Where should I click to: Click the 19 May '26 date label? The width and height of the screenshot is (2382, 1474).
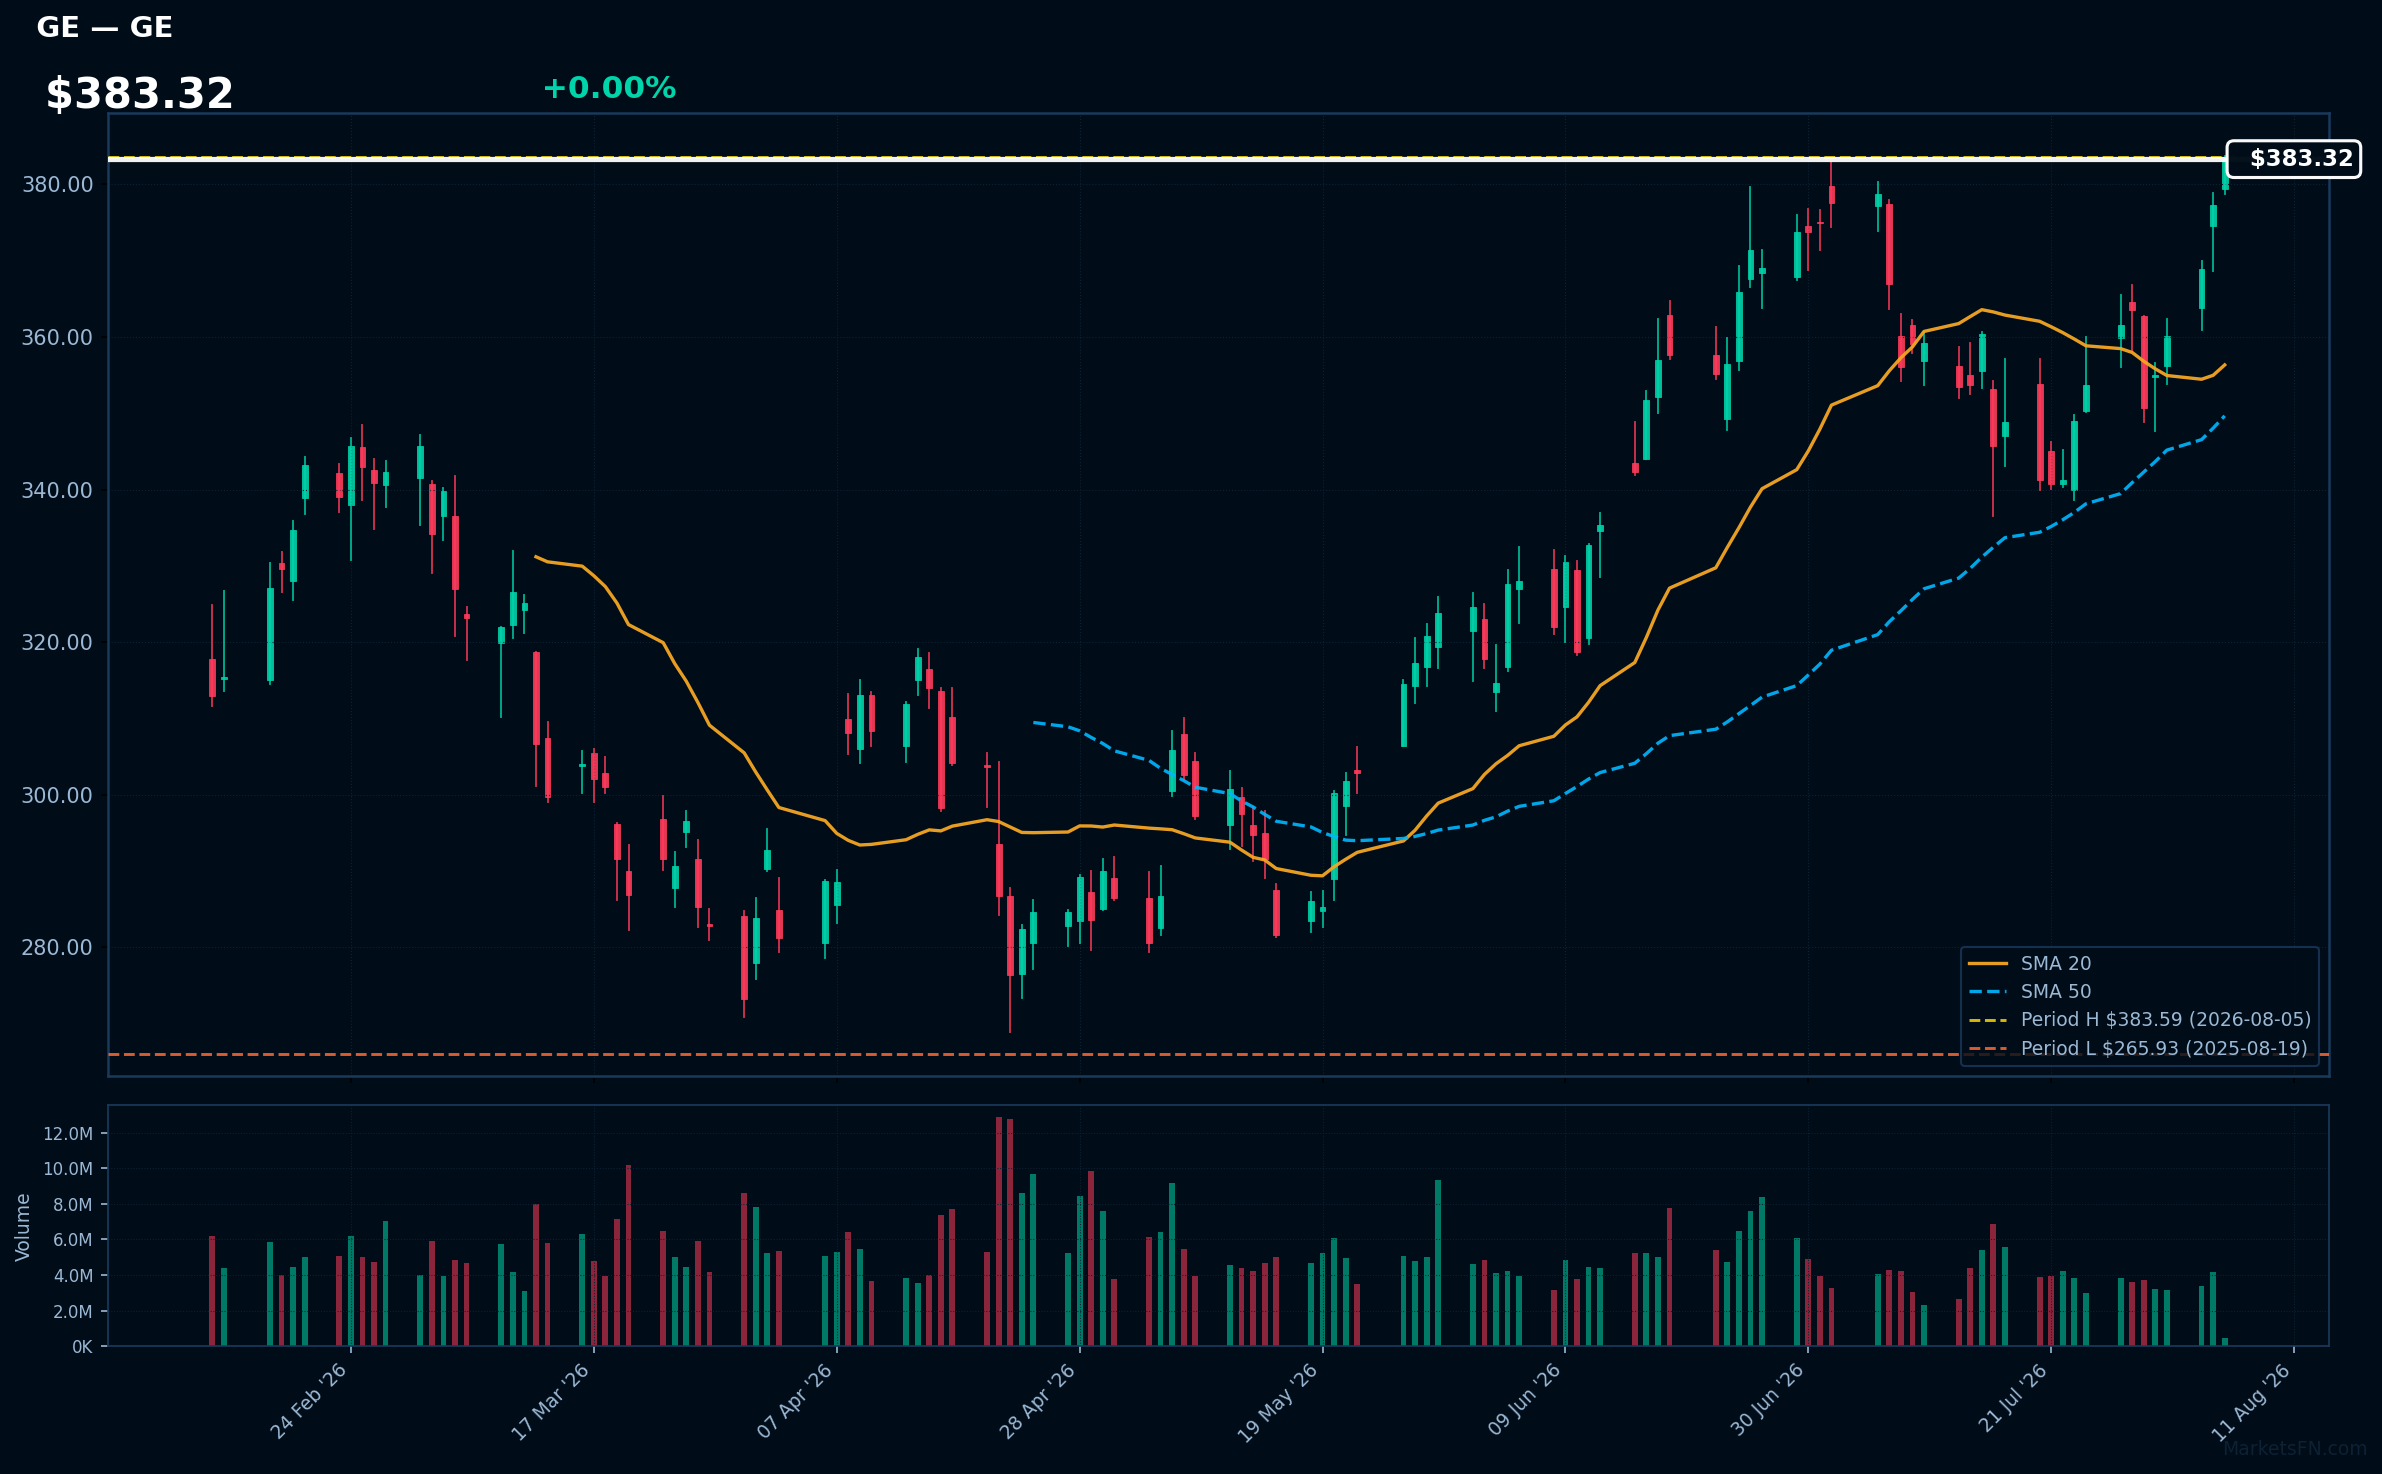pyautogui.click(x=1278, y=1402)
